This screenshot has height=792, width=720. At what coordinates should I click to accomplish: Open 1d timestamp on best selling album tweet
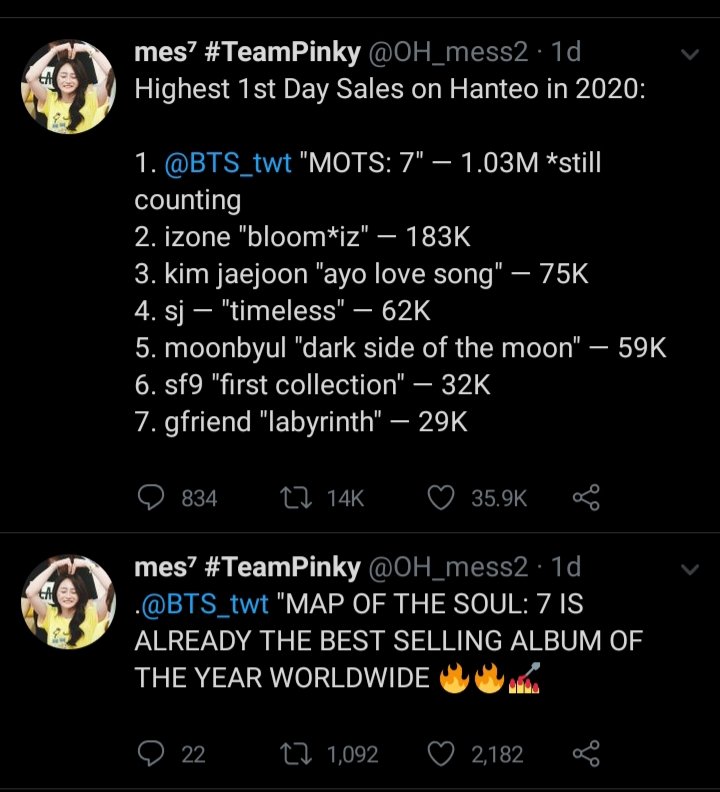[566, 567]
